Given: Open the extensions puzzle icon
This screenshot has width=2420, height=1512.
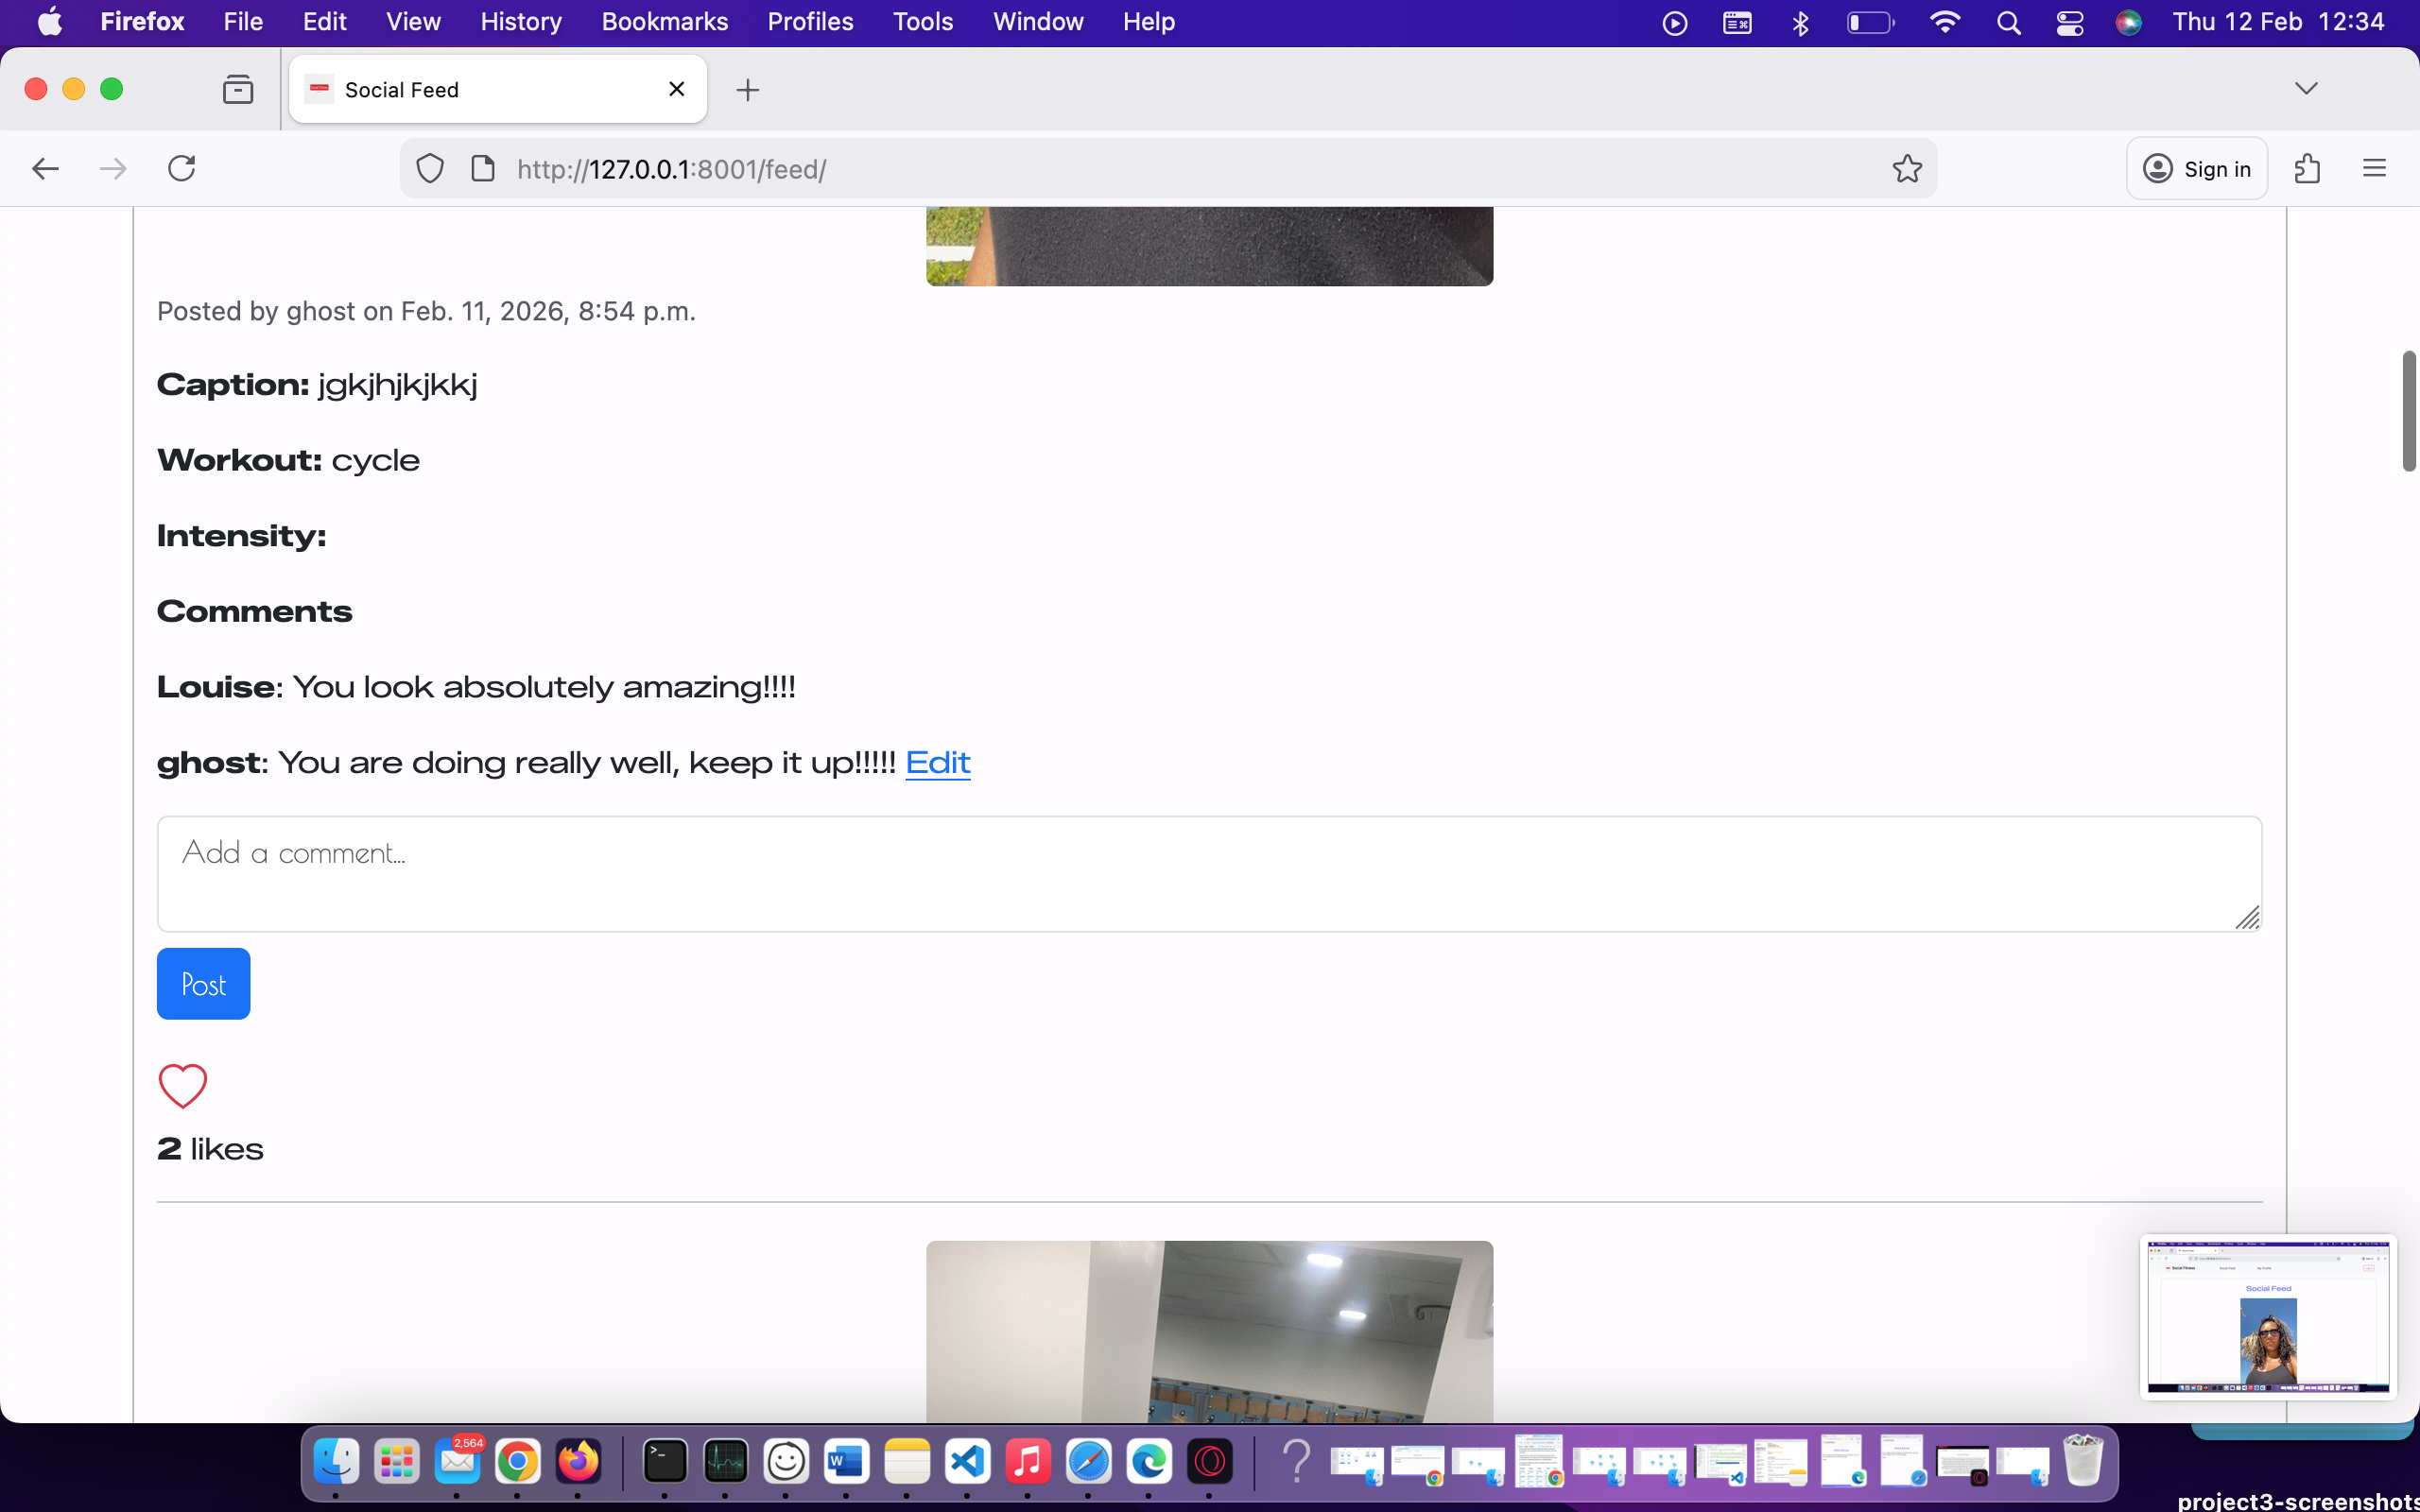Looking at the screenshot, I should click(2308, 167).
